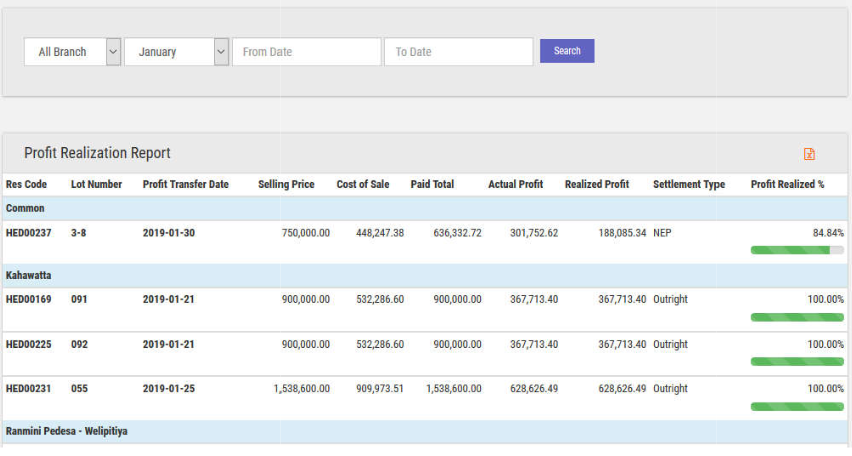Select reservation code HED00169

[28, 299]
